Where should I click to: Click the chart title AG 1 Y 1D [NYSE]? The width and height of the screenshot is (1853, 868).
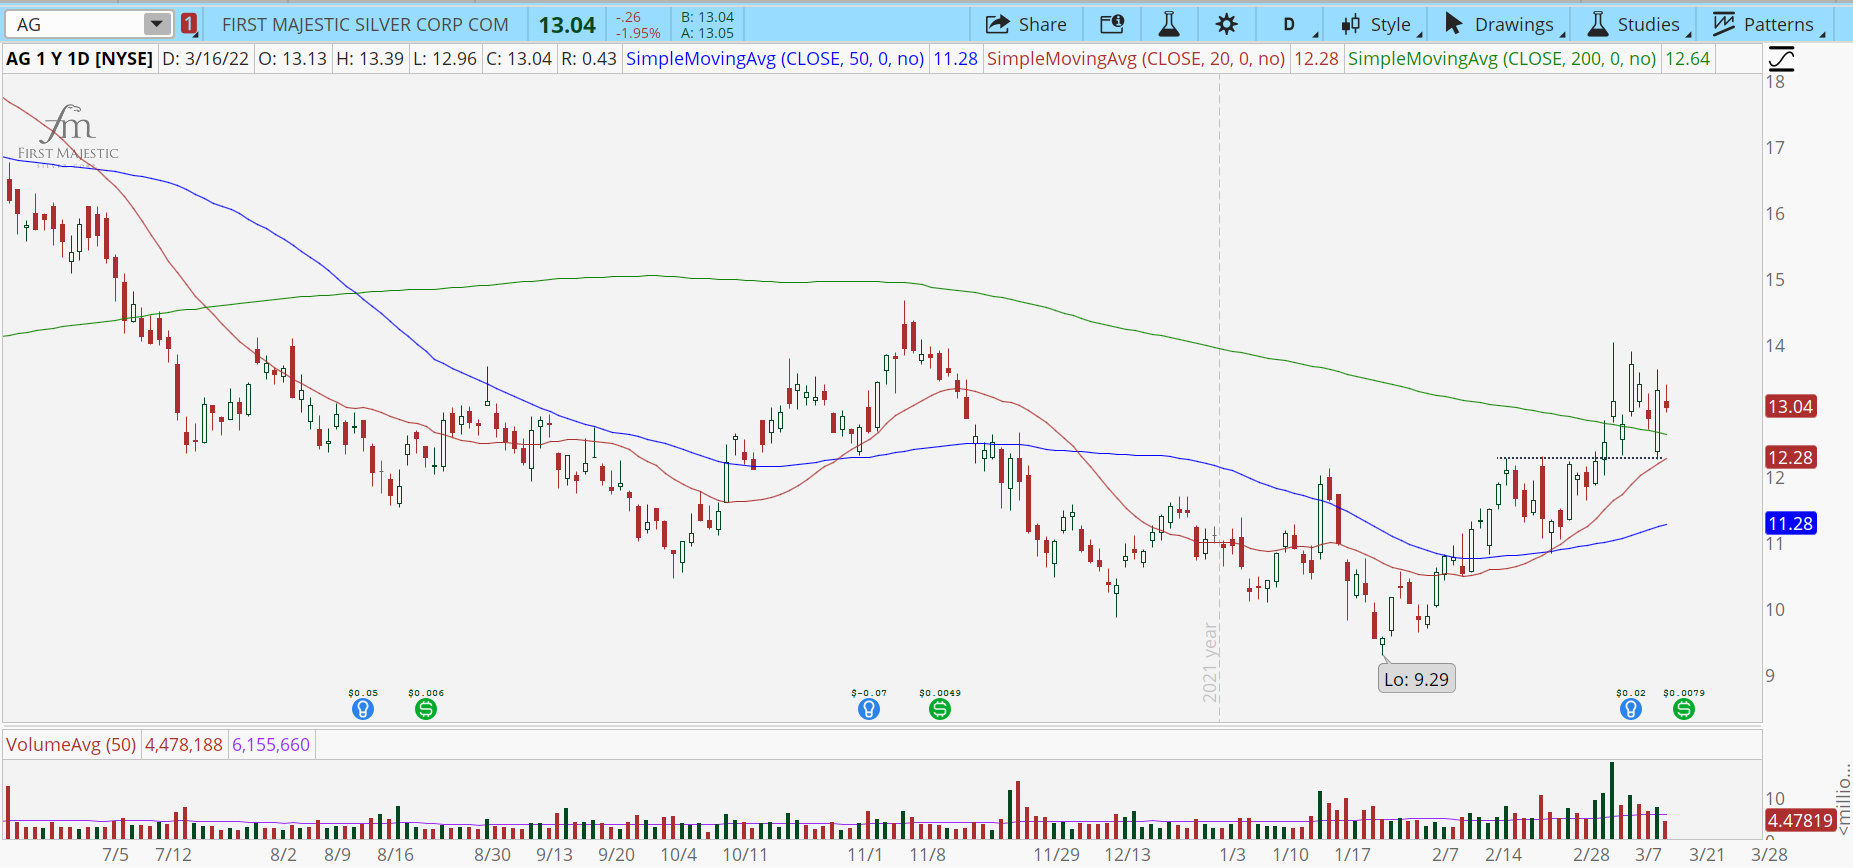80,59
